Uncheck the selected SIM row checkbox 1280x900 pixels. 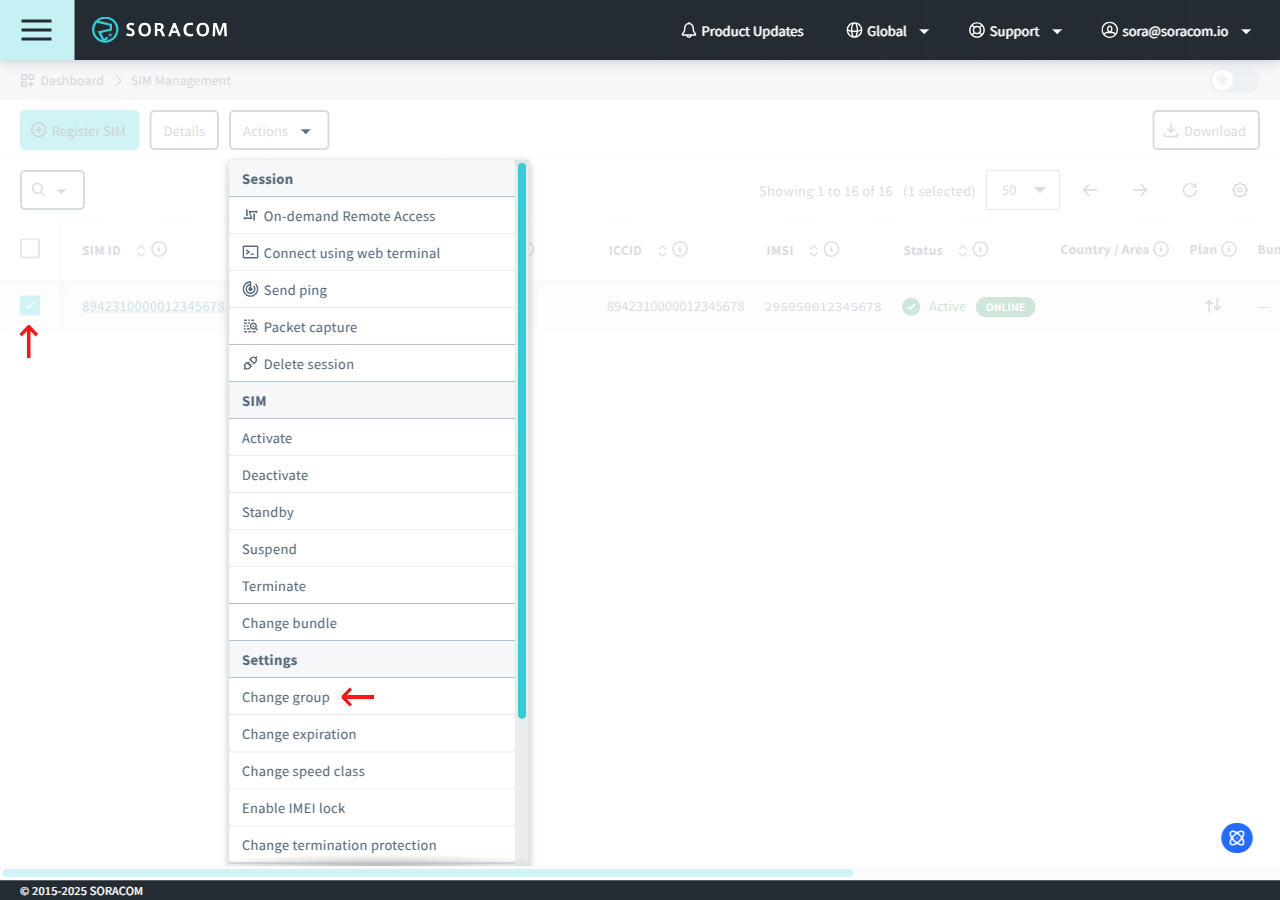tap(30, 305)
